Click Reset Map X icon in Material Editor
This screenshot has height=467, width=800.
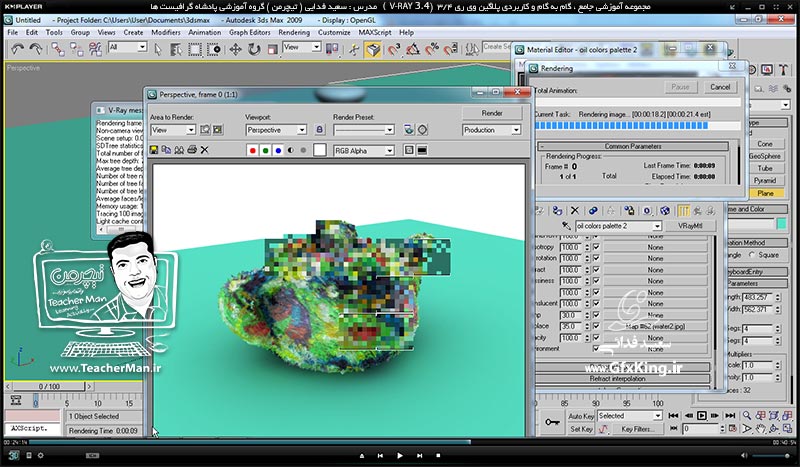[x=575, y=210]
